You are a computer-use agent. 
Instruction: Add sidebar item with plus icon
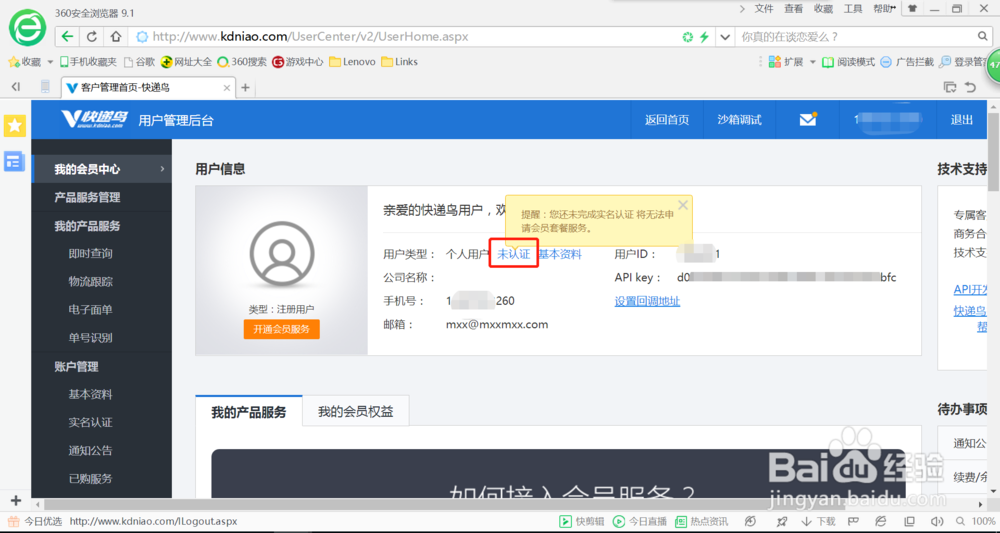click(16, 500)
